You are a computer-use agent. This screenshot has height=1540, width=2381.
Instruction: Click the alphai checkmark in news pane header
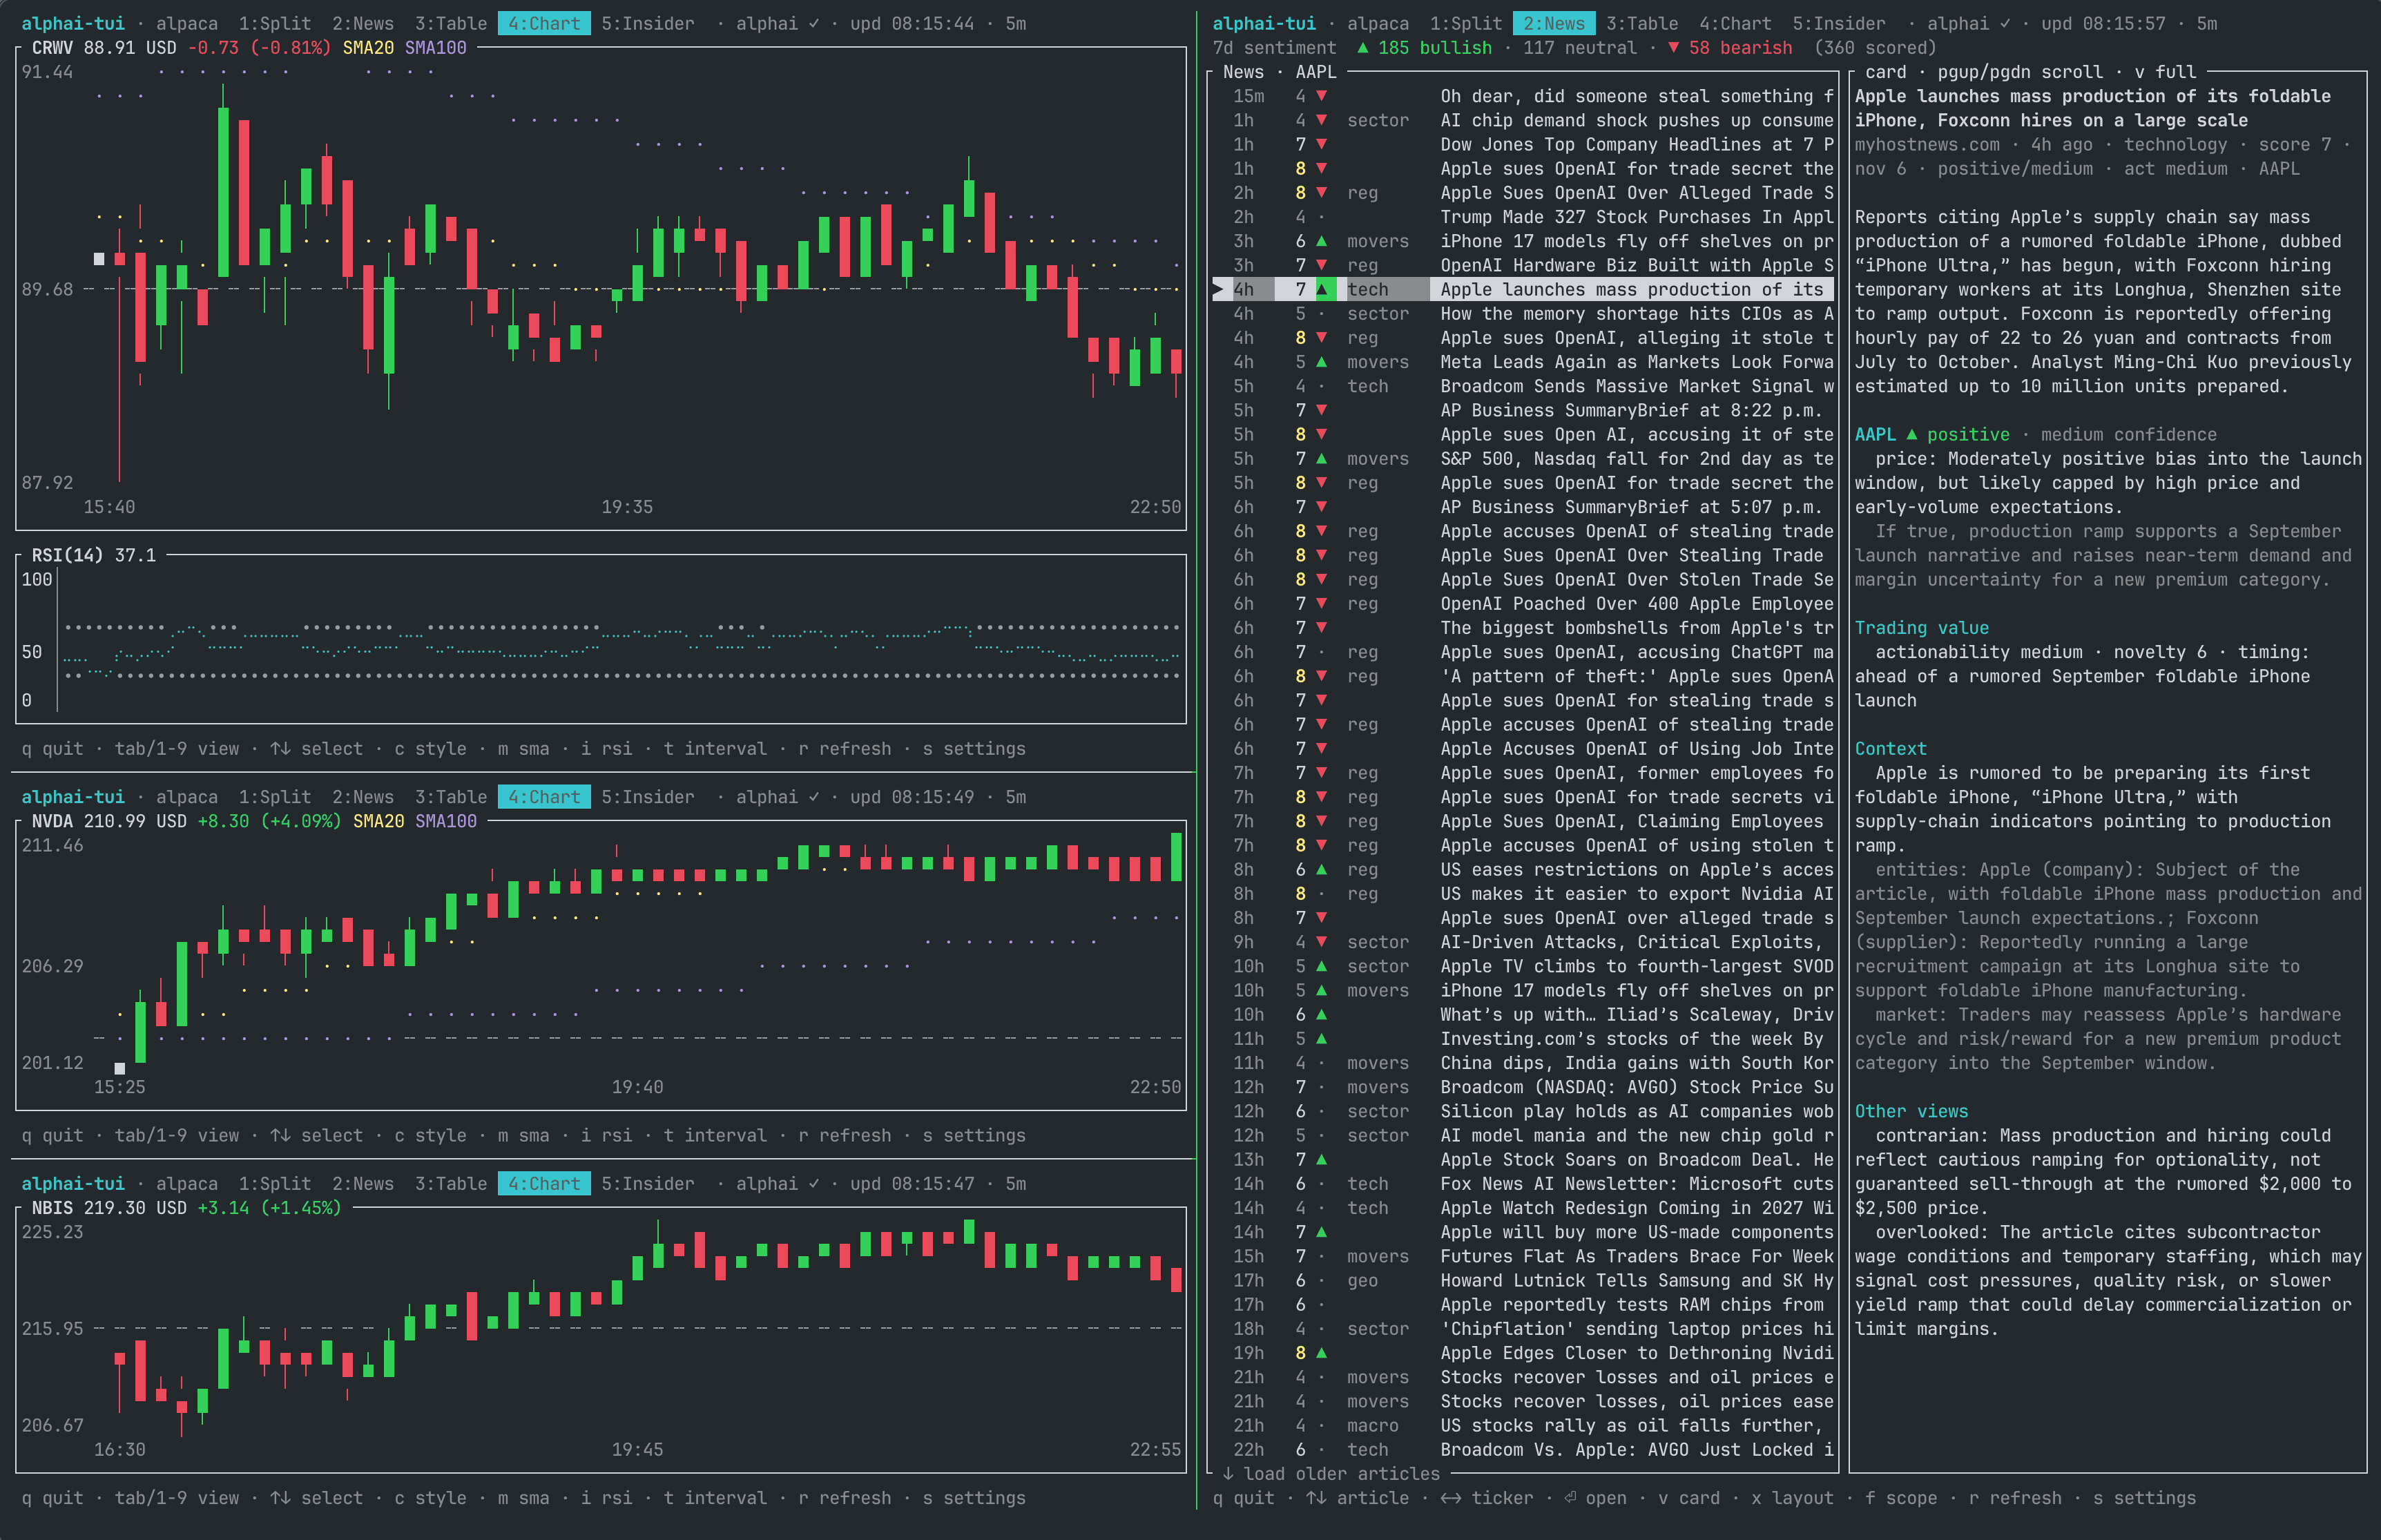(2004, 23)
